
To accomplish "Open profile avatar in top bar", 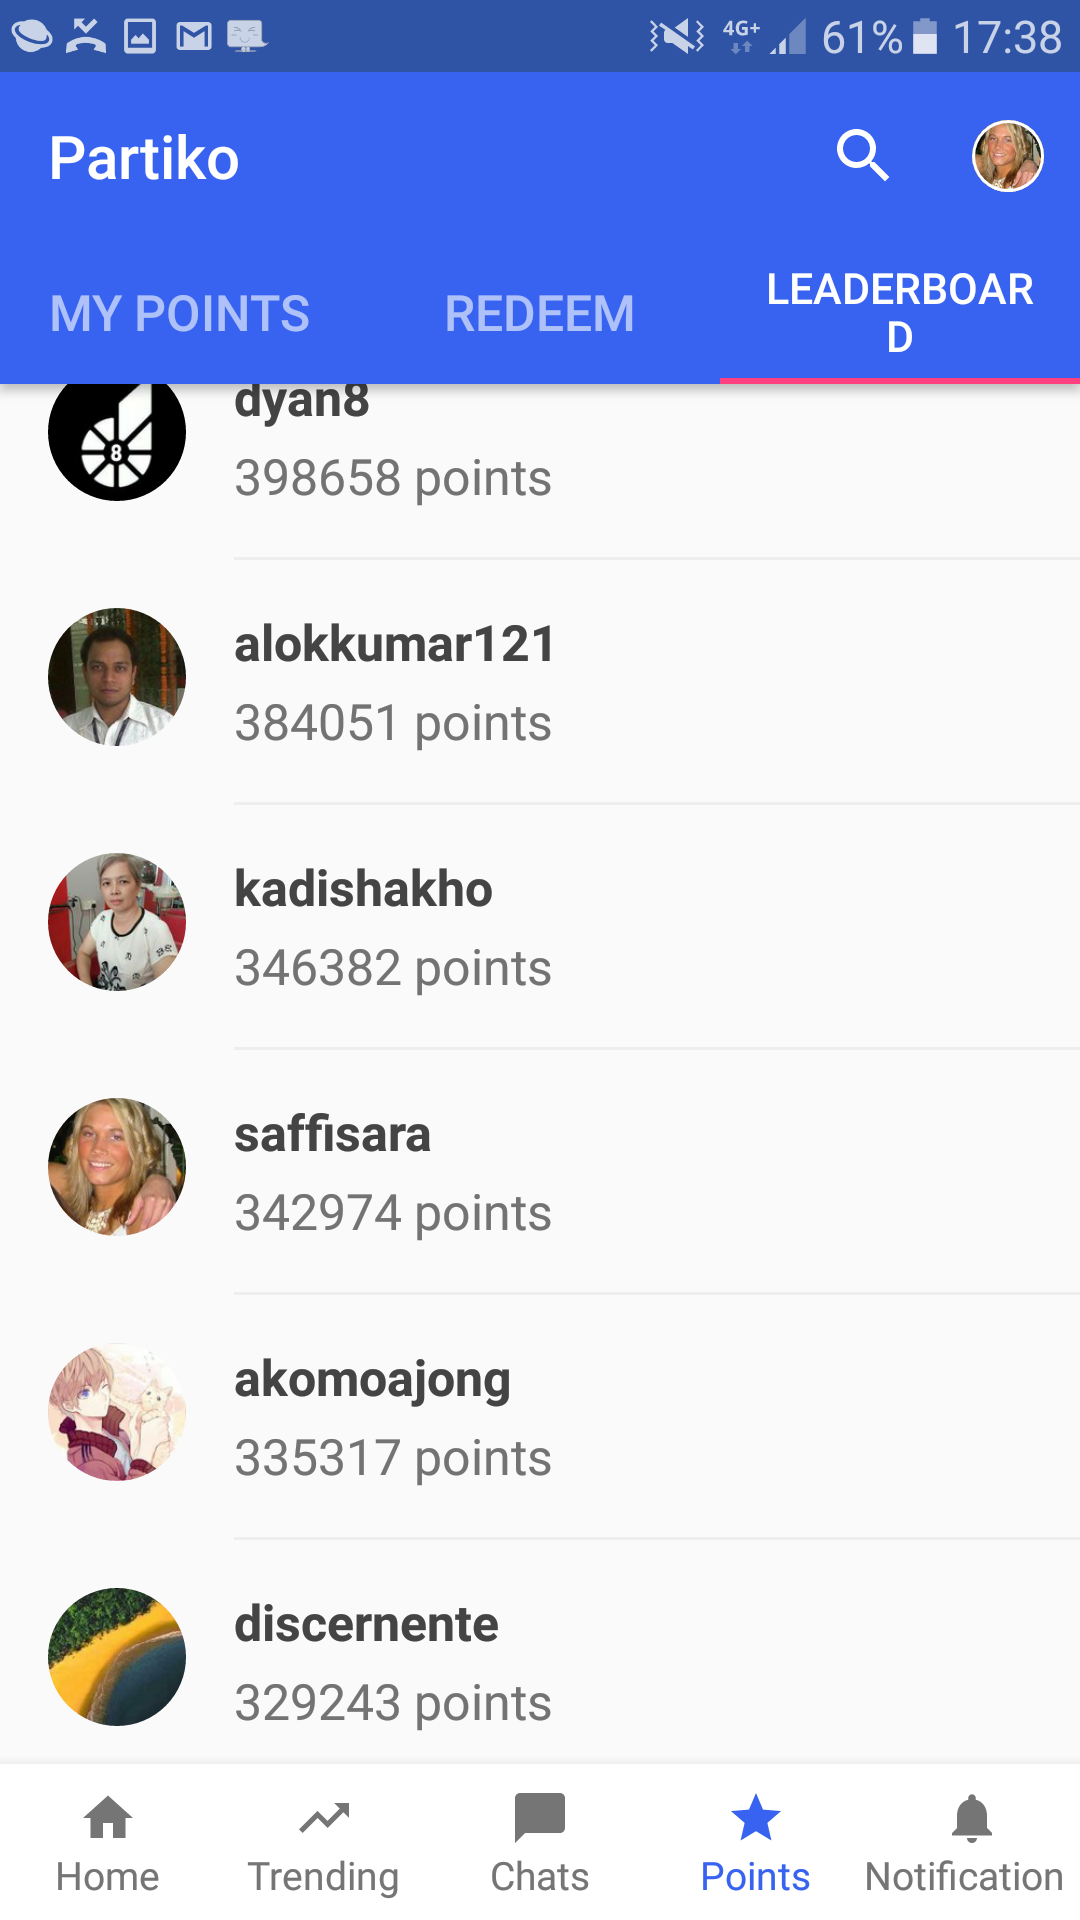I will point(1008,156).
